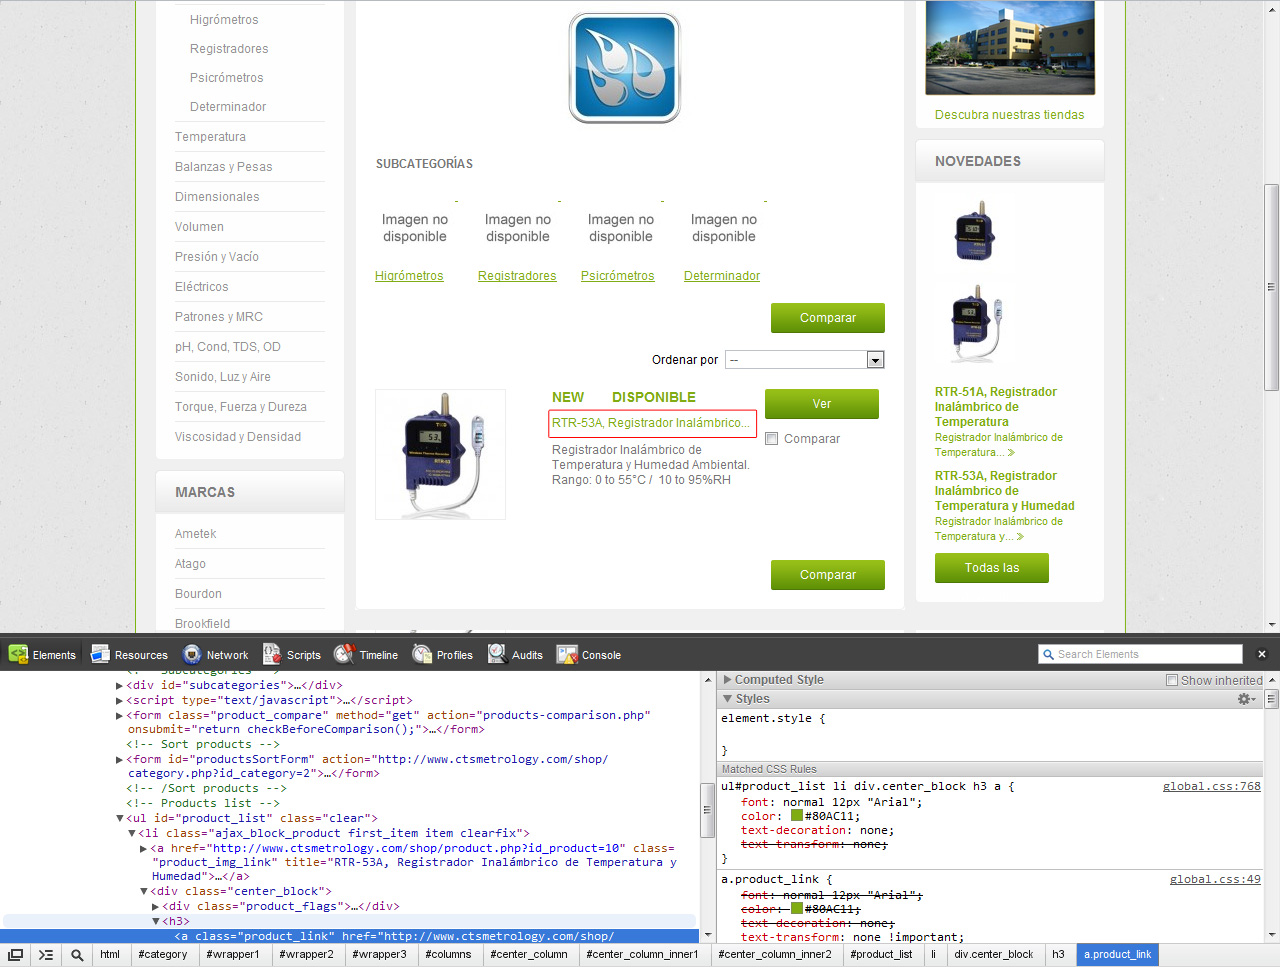Collapse the ul id="product_list" node
This screenshot has width=1280, height=967.
120,819
